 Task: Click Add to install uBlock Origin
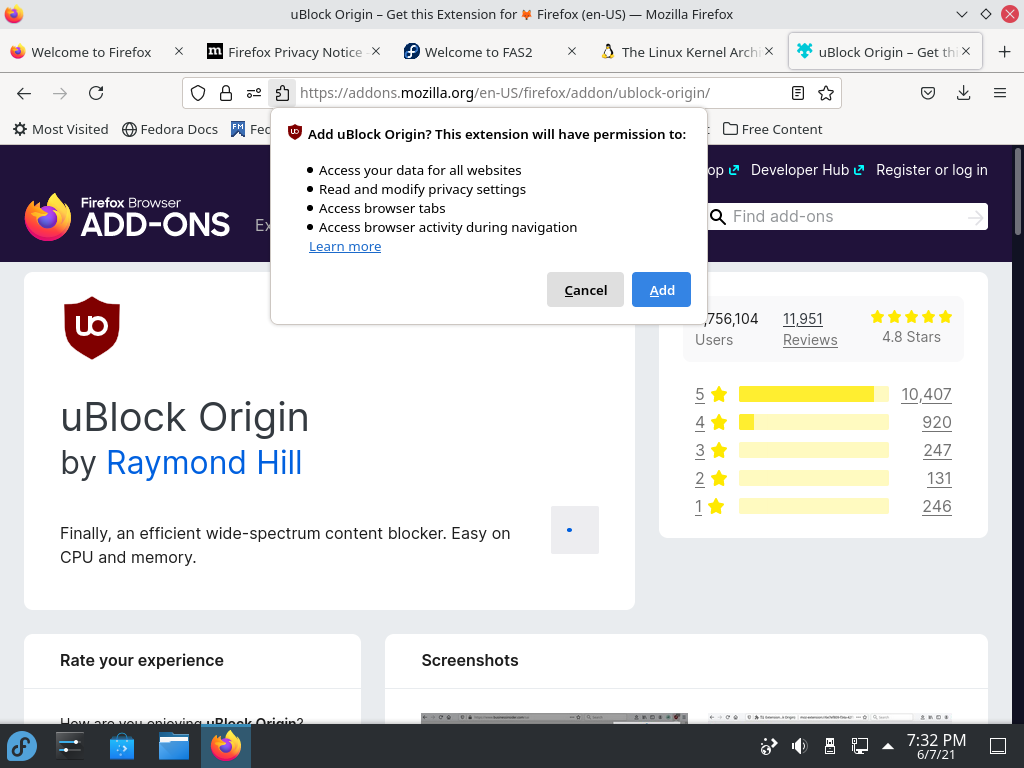point(662,290)
